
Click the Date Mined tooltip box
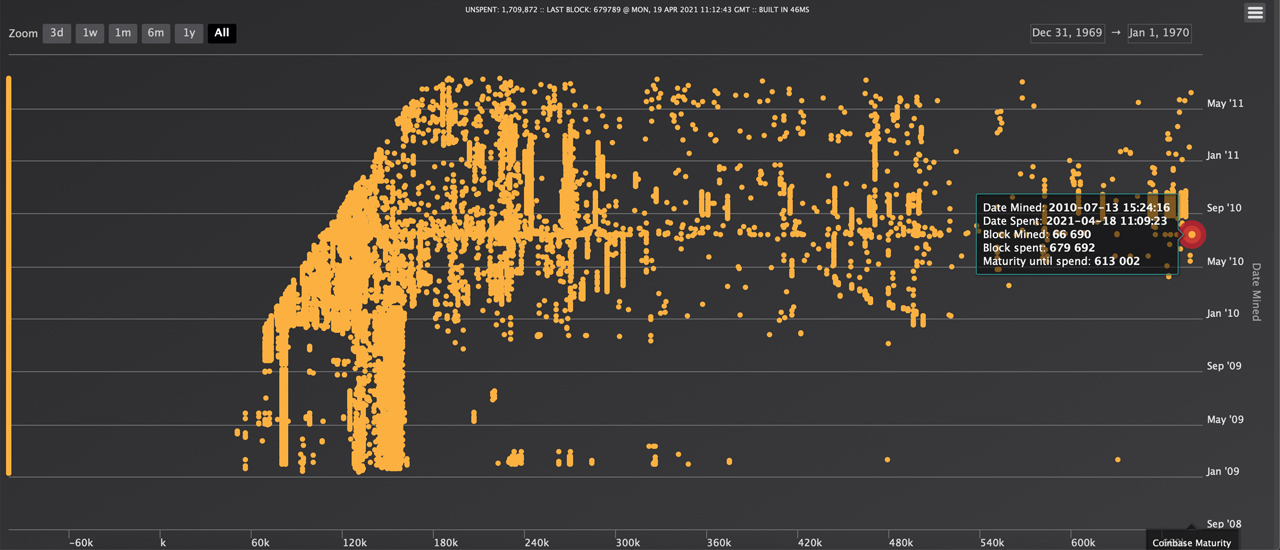(x=1076, y=234)
